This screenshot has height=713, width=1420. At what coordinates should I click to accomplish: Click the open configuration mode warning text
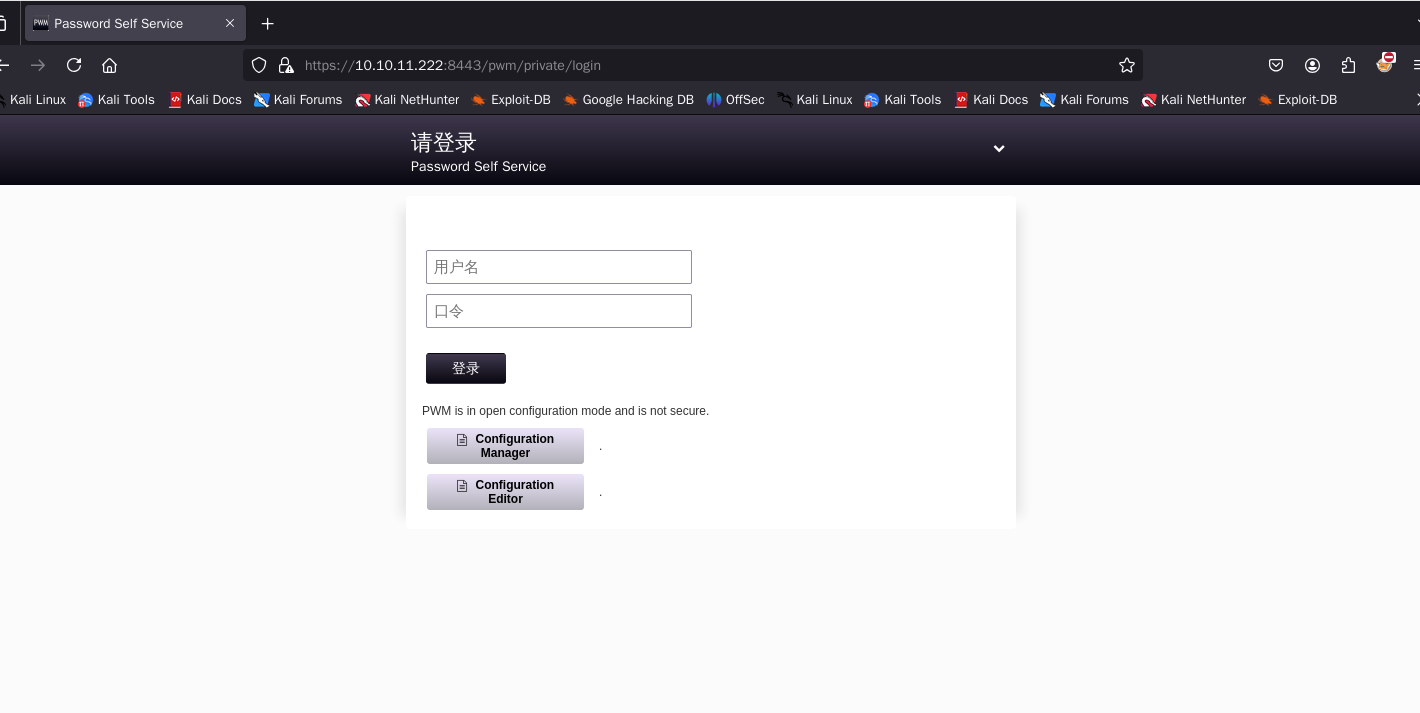pos(565,411)
